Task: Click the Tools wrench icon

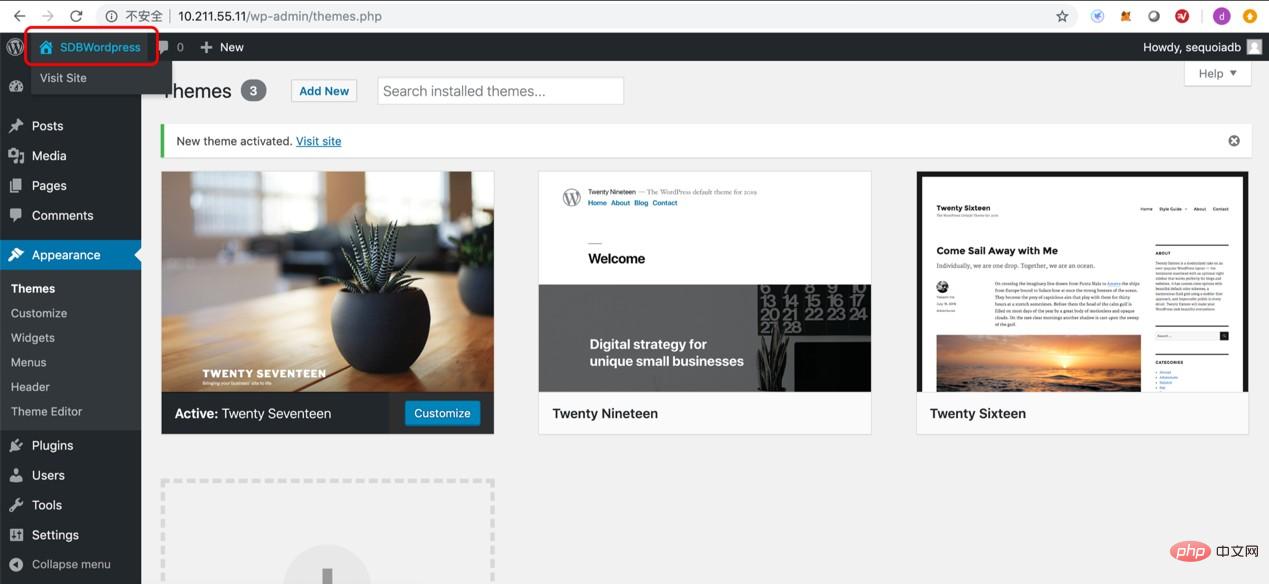Action: point(15,505)
